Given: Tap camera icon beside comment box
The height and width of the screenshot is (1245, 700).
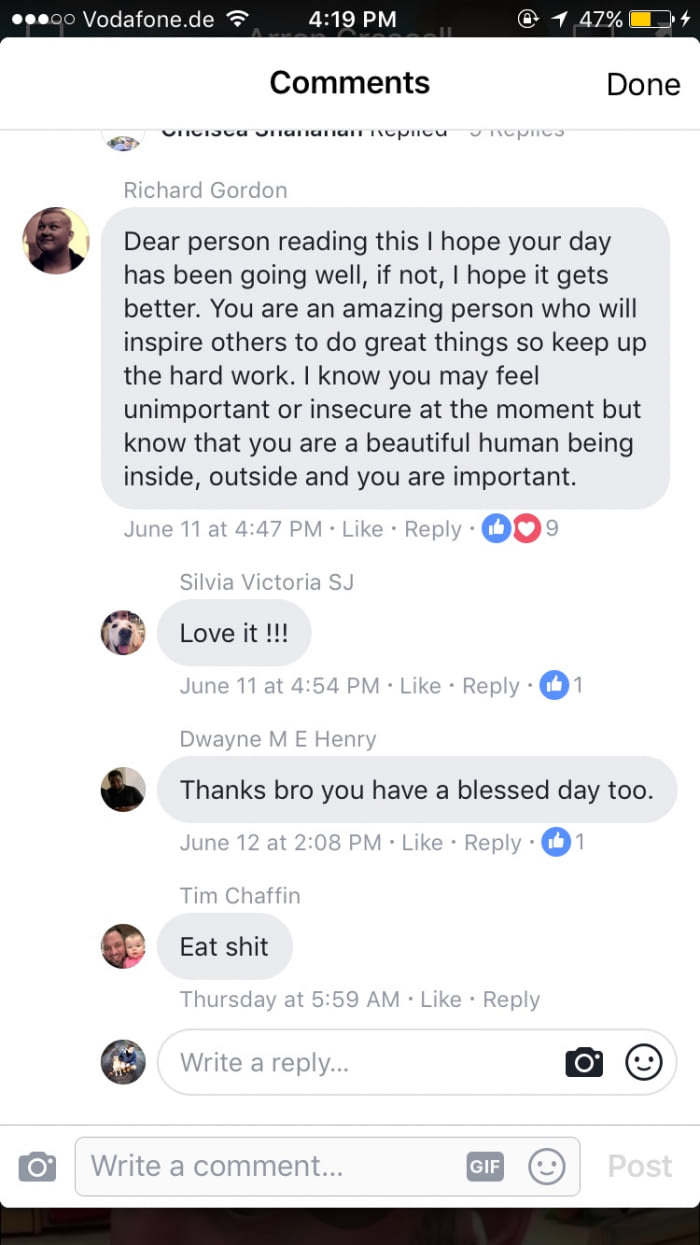Looking at the screenshot, I should [37, 1166].
